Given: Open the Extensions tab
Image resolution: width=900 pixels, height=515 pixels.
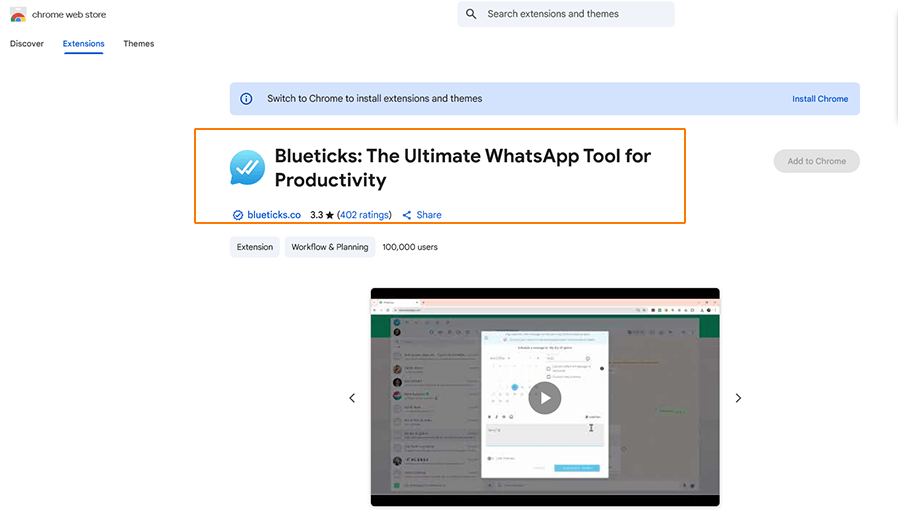Looking at the screenshot, I should (x=84, y=44).
